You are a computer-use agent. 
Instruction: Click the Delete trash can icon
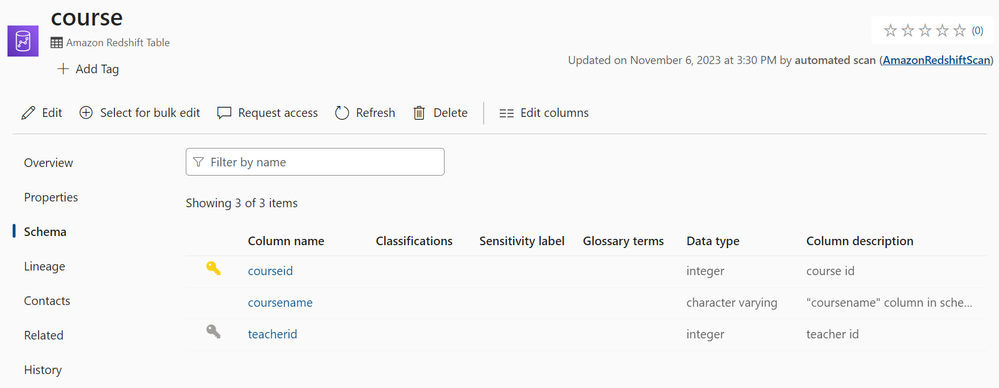point(419,113)
